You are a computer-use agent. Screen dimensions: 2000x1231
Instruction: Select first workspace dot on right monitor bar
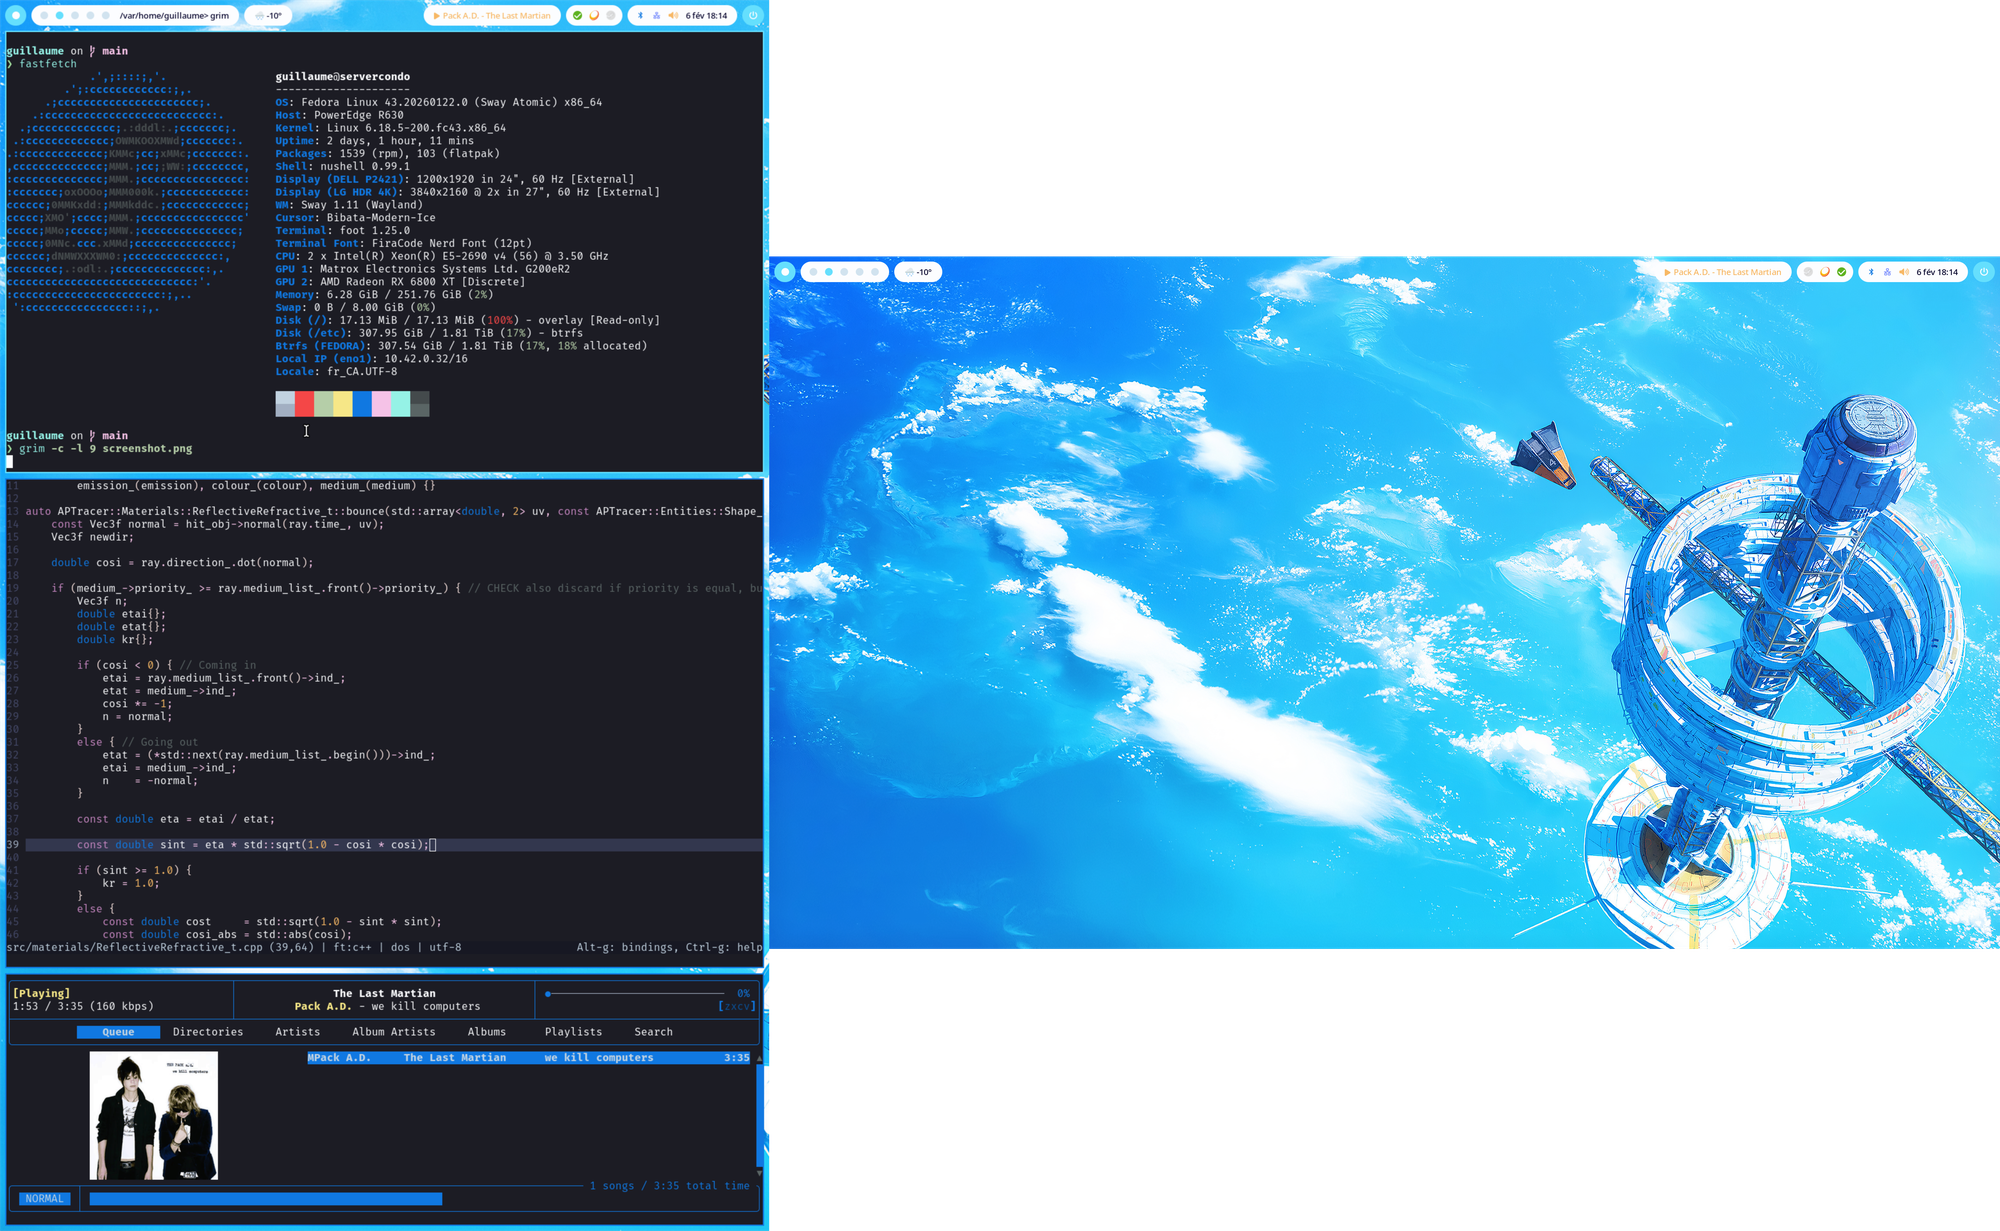[813, 272]
